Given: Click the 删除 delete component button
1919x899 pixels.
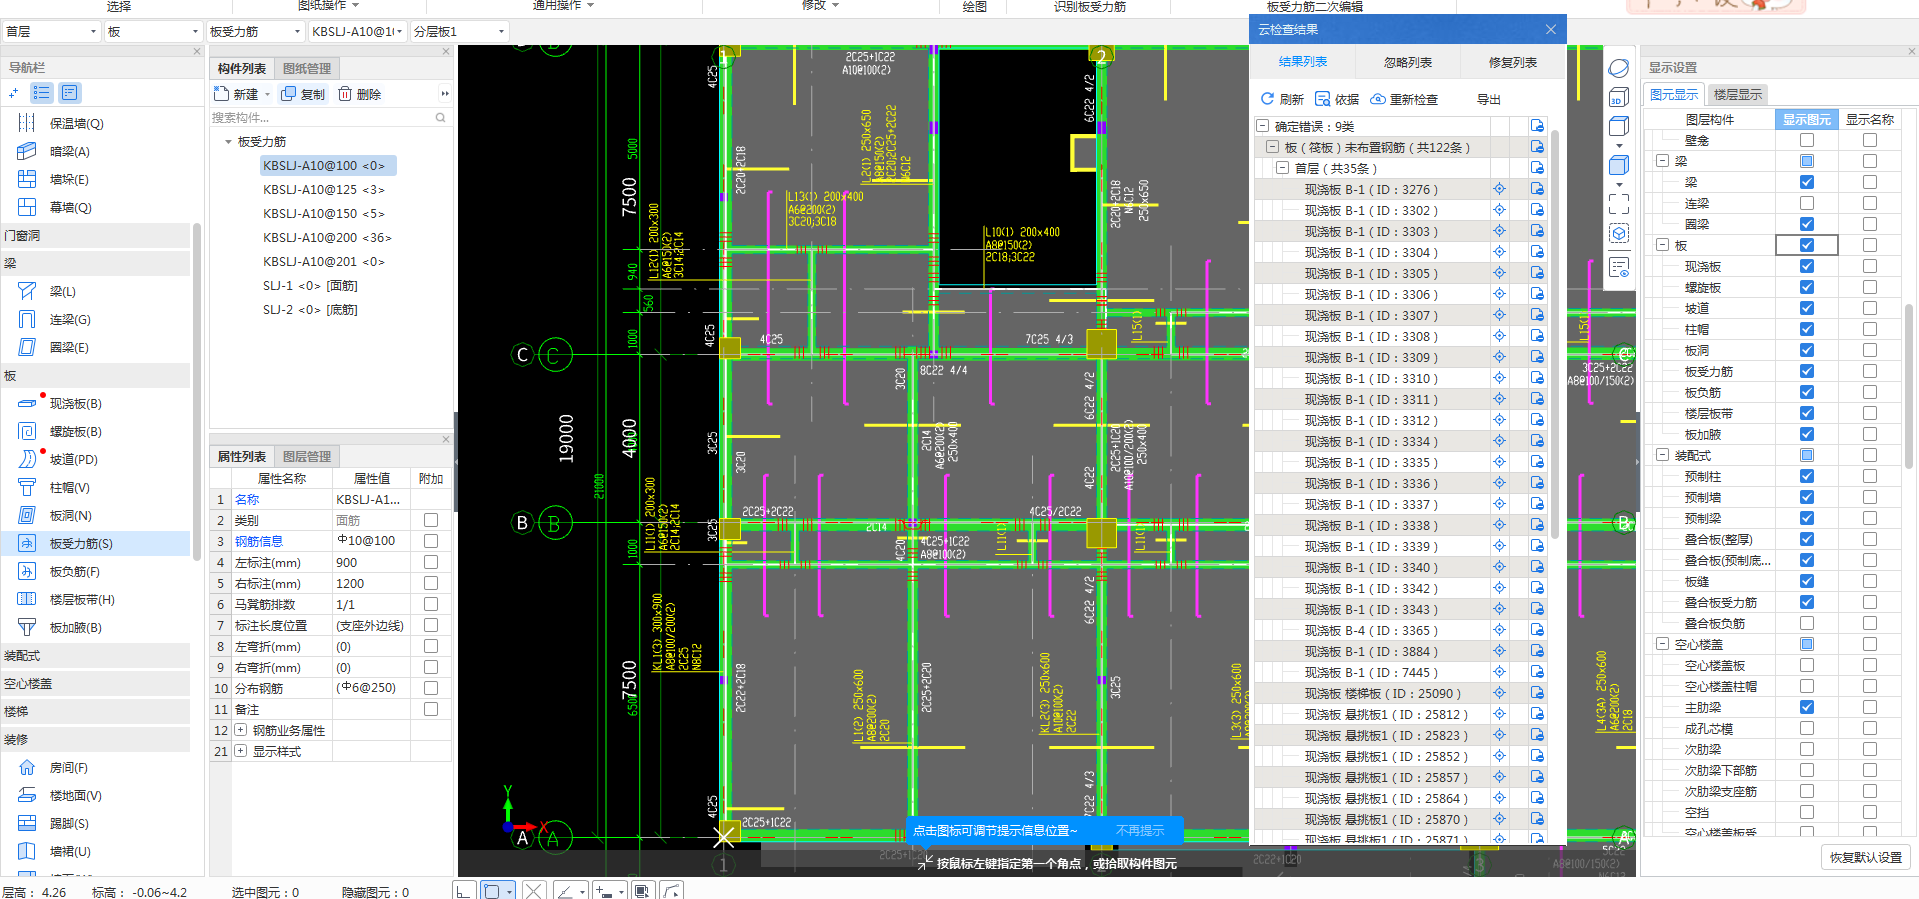Looking at the screenshot, I should pos(359,94).
